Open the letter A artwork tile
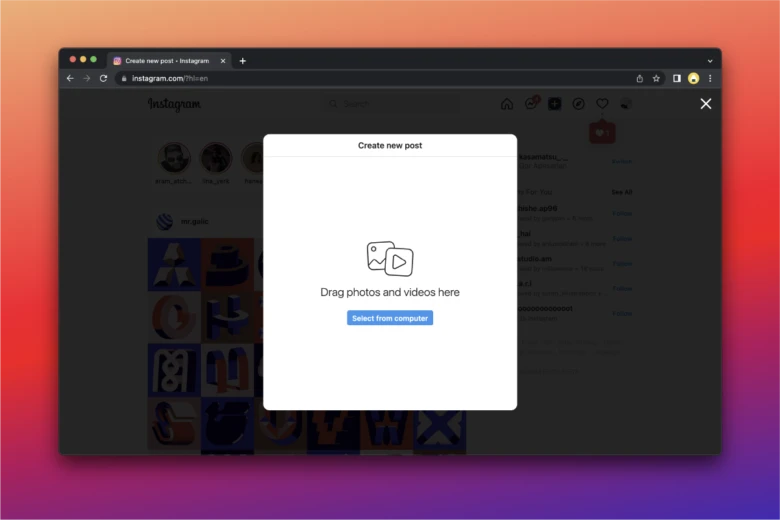 [x=174, y=264]
